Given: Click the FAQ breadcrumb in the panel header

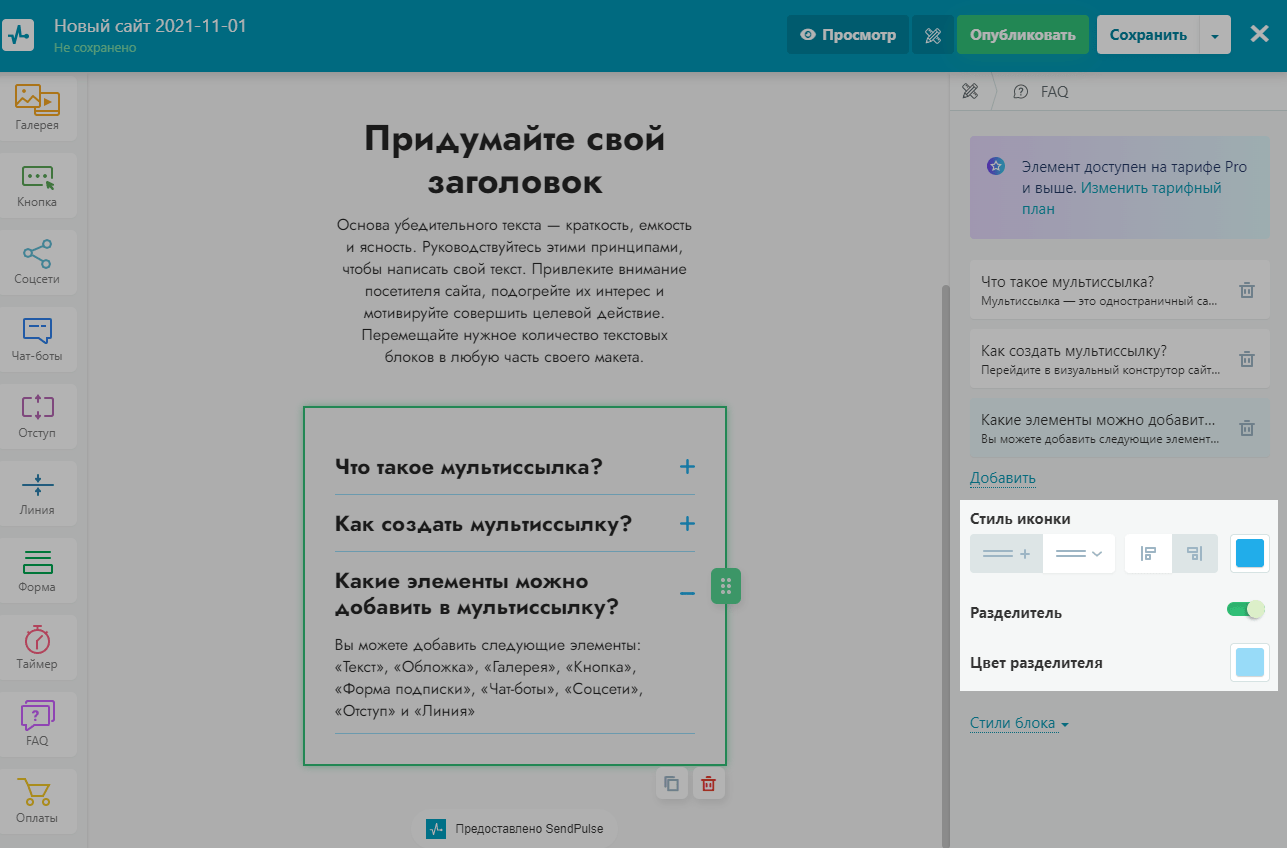Looking at the screenshot, I should pos(1054,91).
